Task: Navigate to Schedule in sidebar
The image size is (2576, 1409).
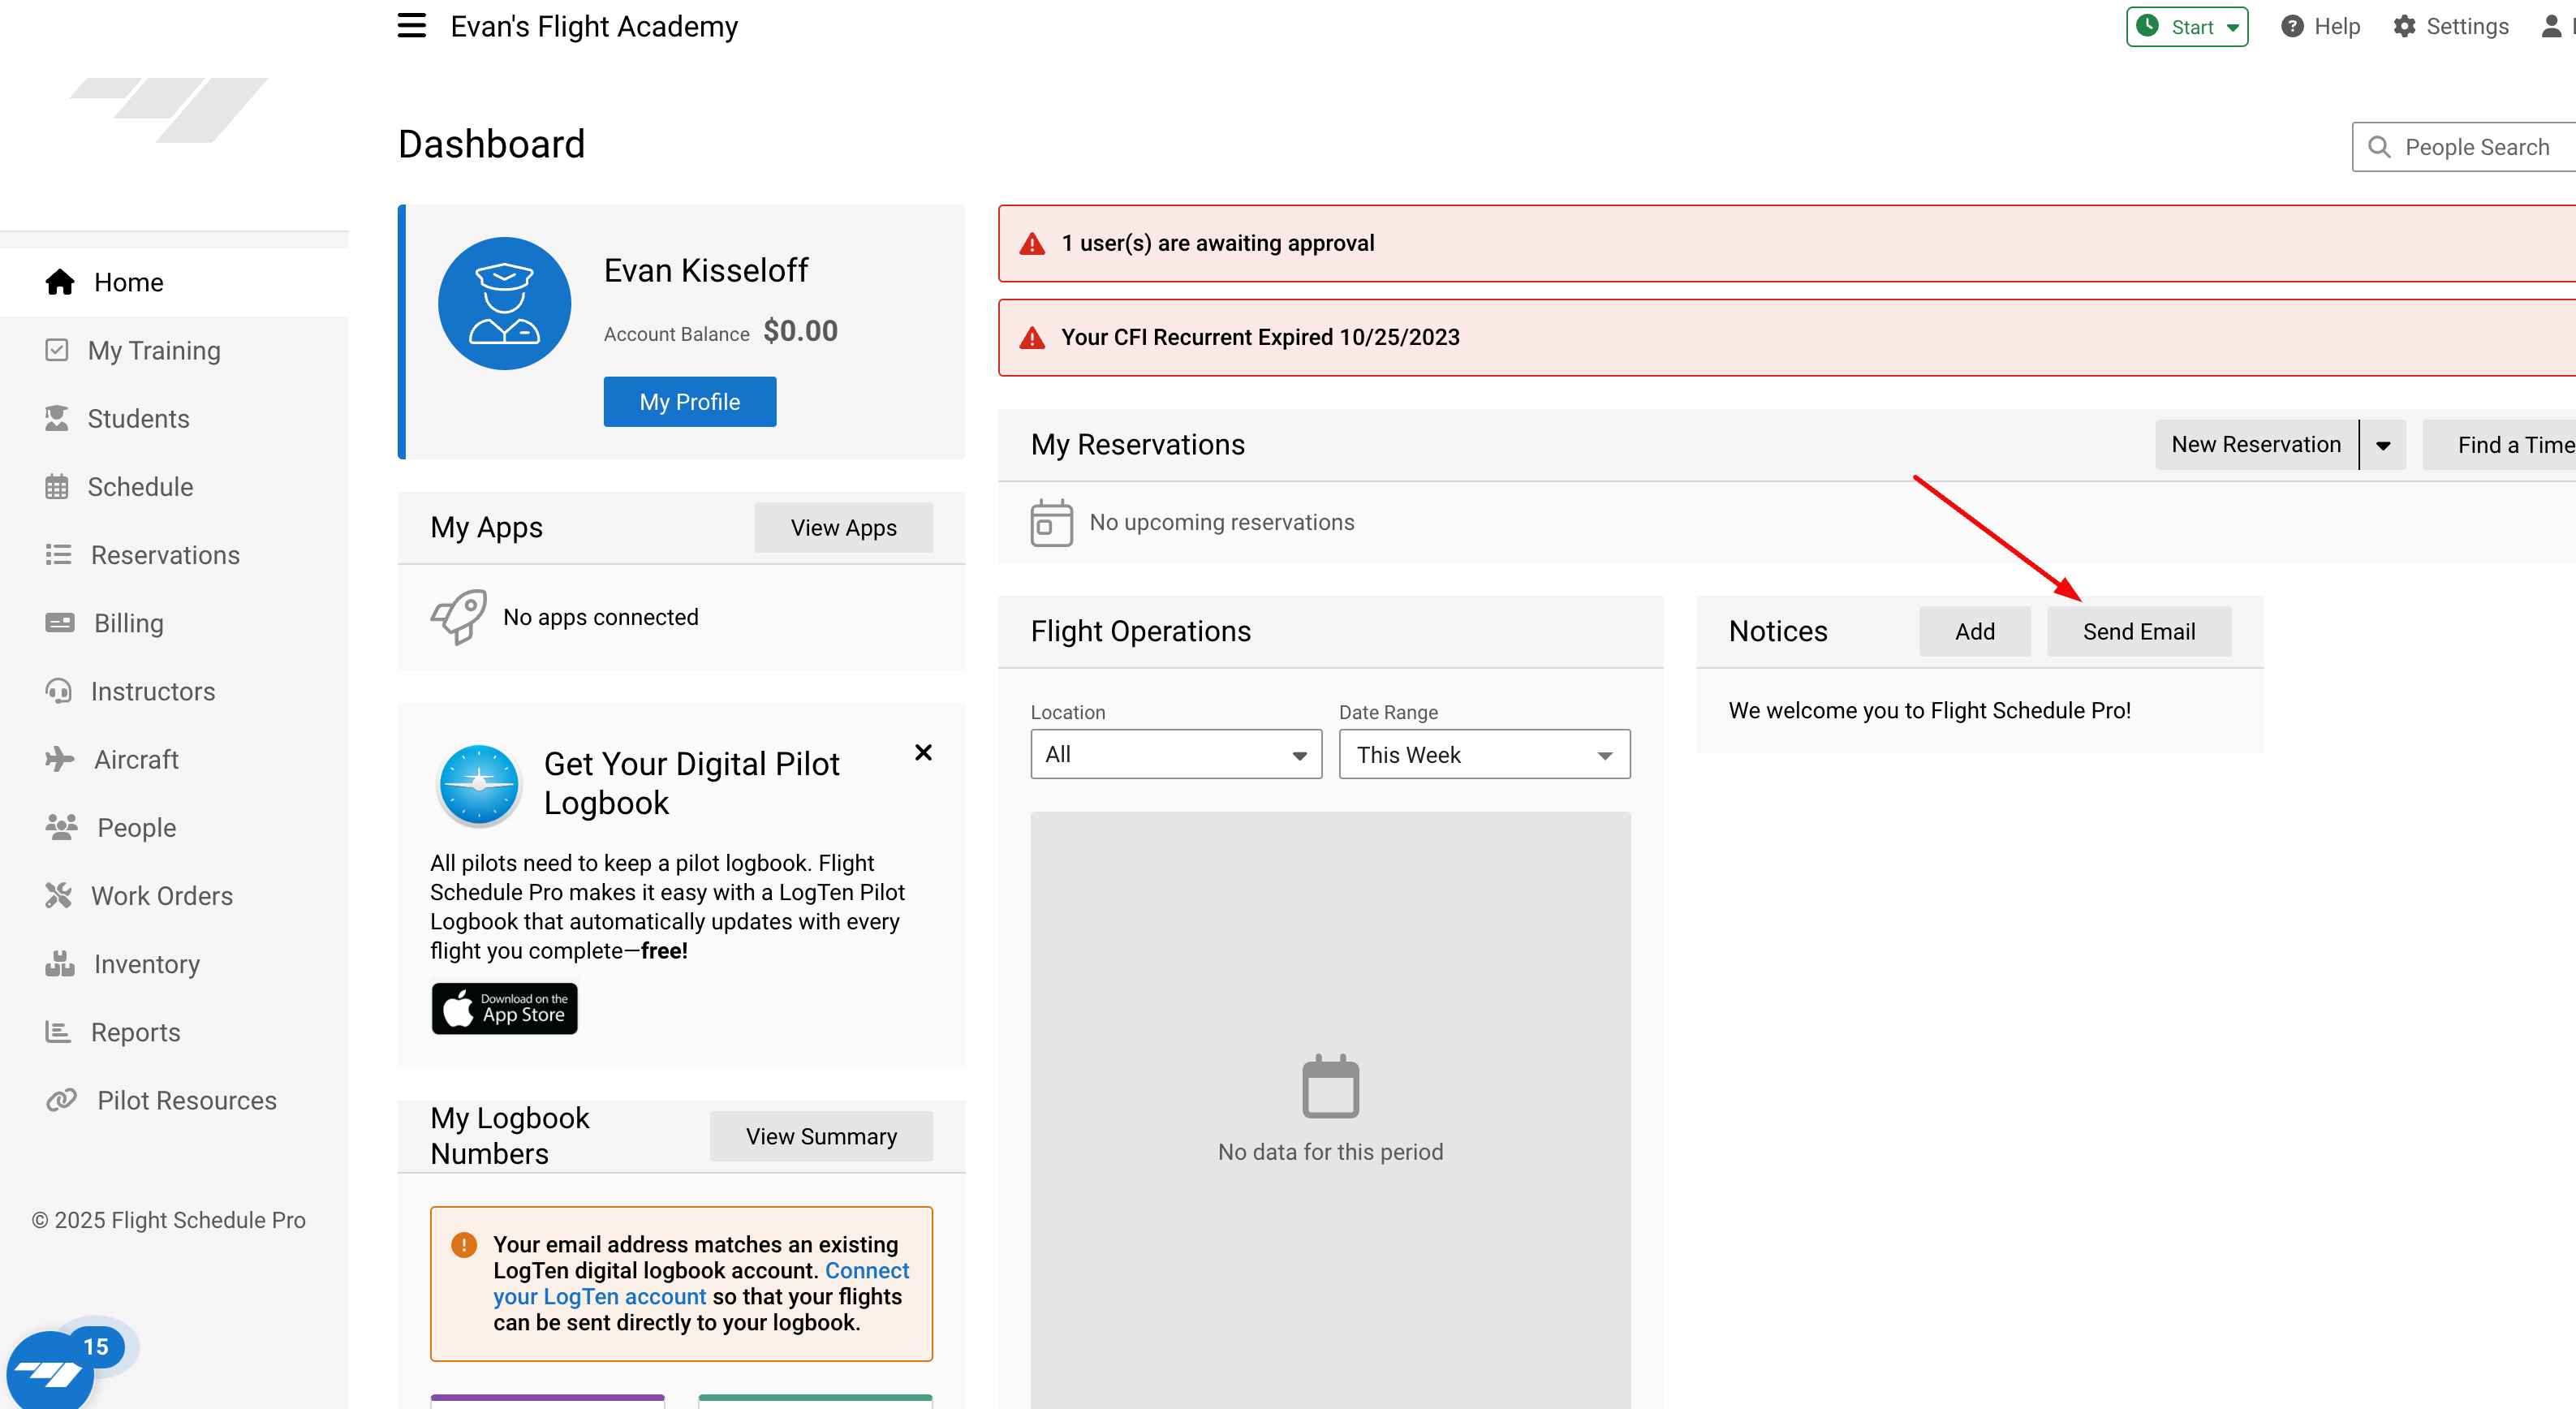Action: pyautogui.click(x=174, y=487)
